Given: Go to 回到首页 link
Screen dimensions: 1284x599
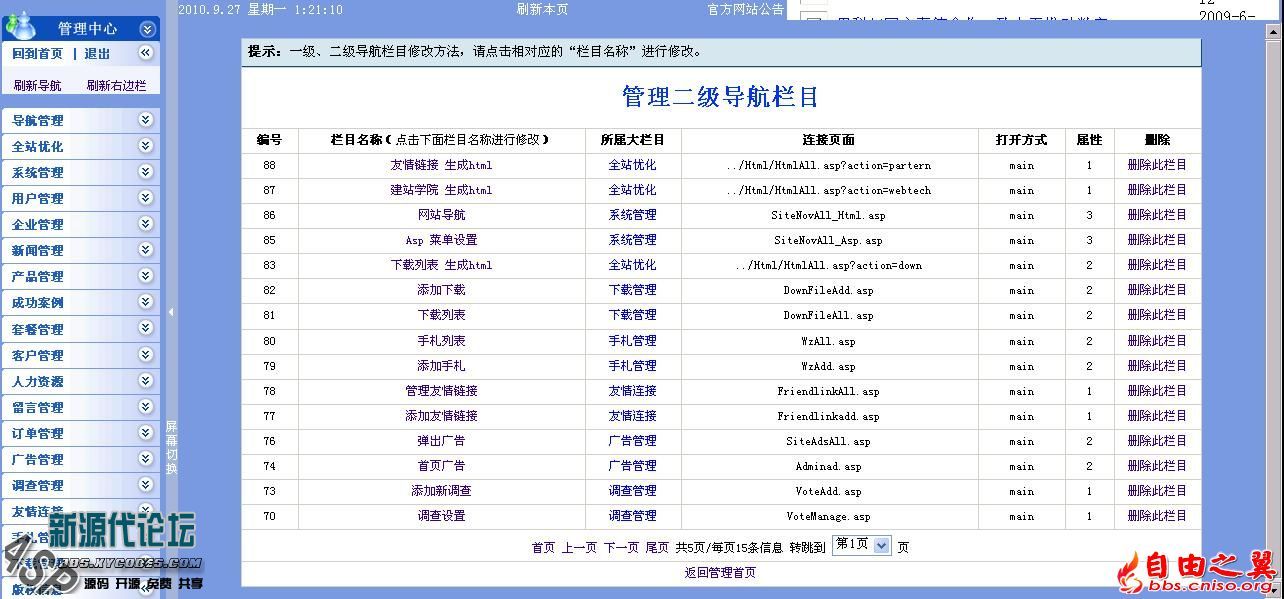Looking at the screenshot, I should coord(38,54).
